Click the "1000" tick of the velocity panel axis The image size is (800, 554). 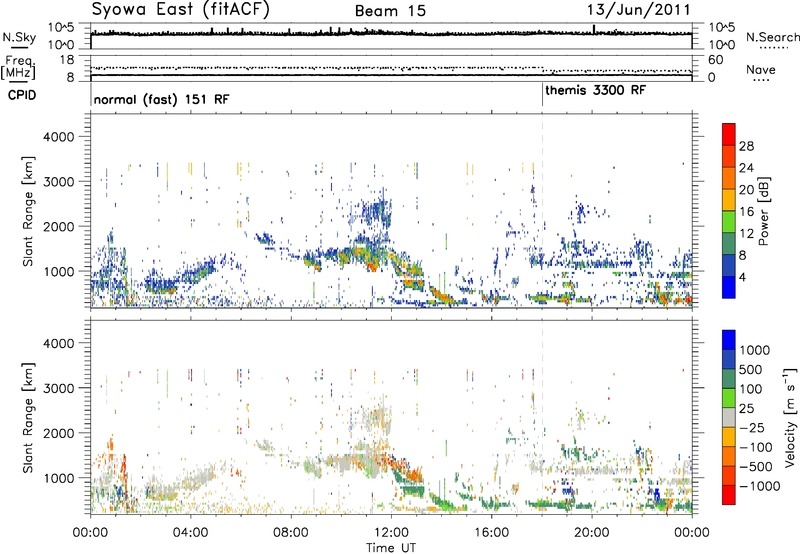pyautogui.click(x=58, y=478)
